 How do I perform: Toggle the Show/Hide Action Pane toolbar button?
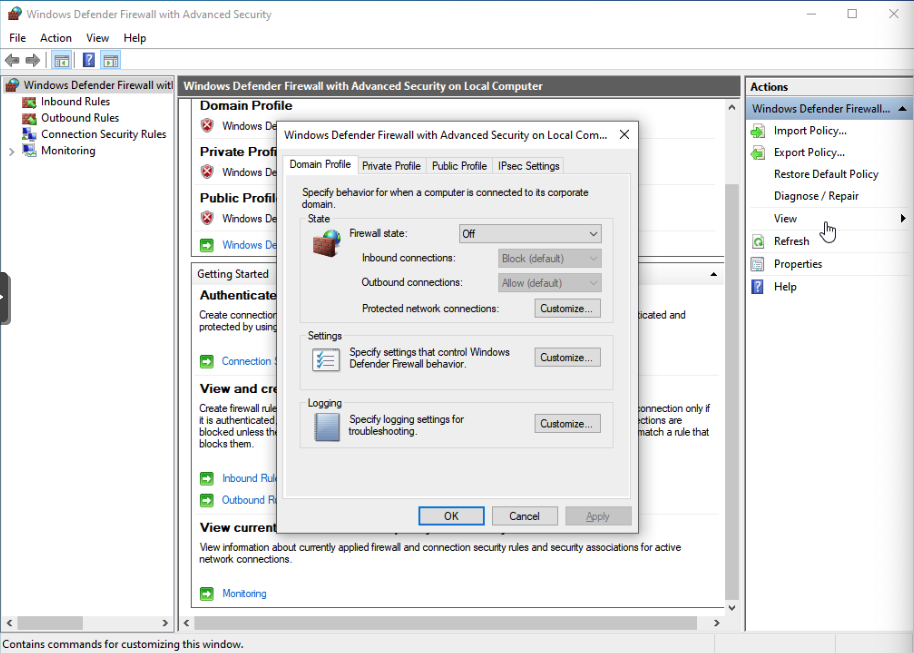[x=110, y=59]
